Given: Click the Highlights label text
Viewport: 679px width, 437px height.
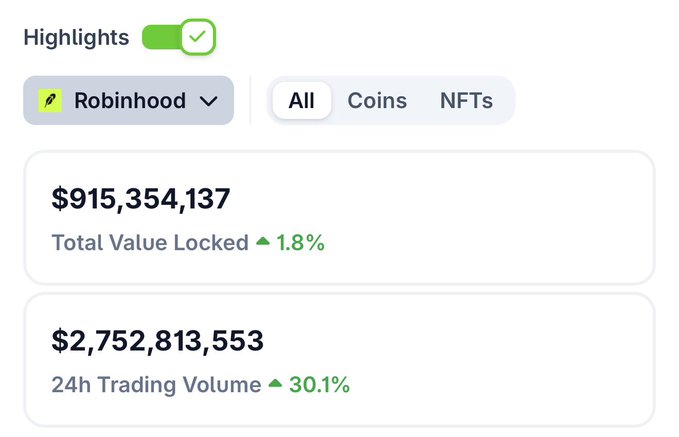Looking at the screenshot, I should click(x=76, y=38).
